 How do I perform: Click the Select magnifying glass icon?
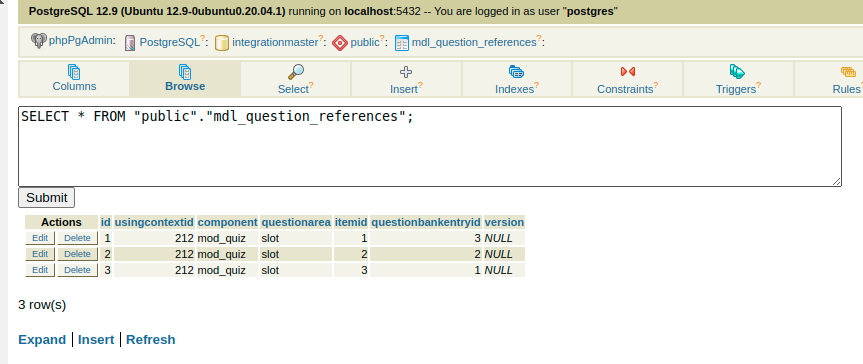click(x=296, y=72)
